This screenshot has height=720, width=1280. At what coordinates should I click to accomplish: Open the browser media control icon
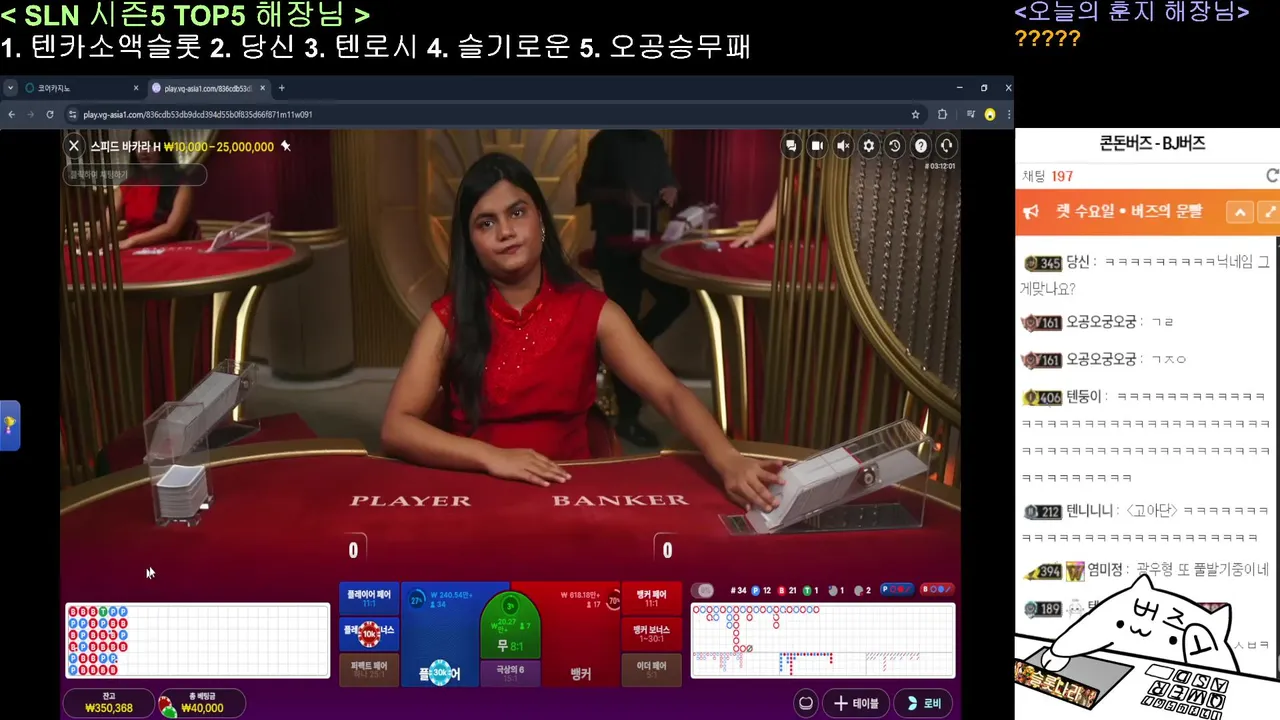click(970, 114)
